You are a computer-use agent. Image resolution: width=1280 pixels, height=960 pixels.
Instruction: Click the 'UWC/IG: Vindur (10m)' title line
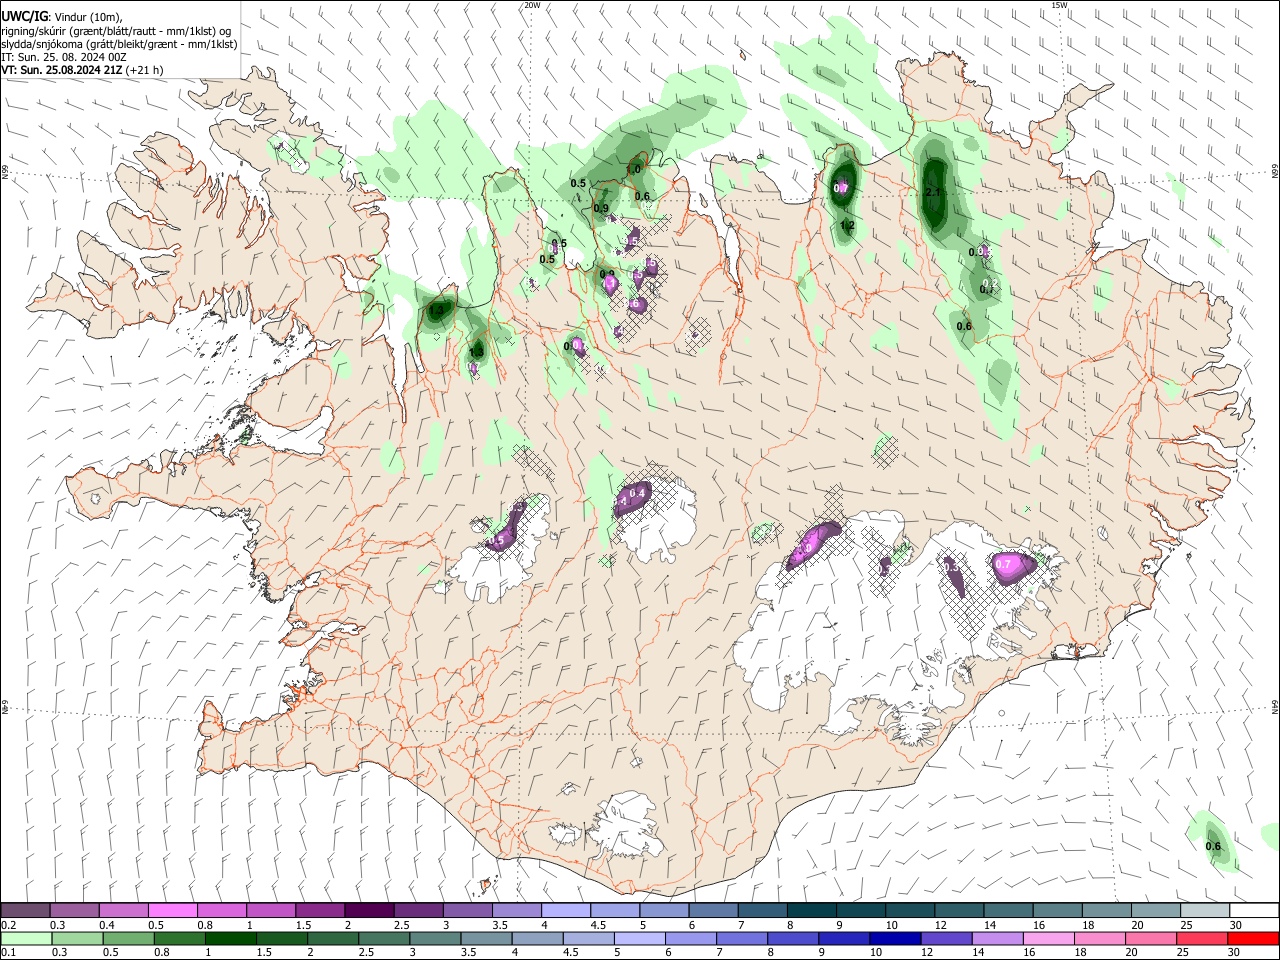[x=62, y=16]
